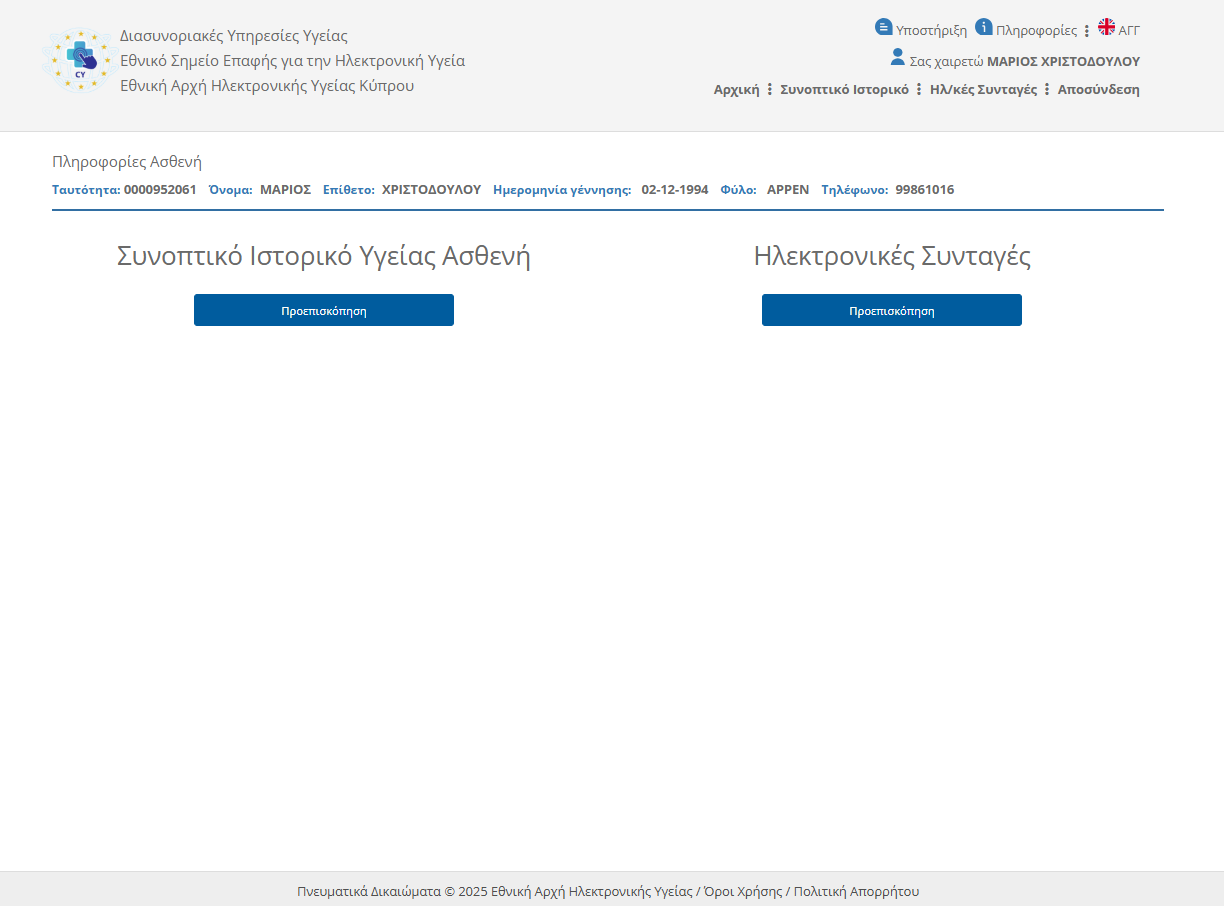
Task: Click the Cyprus eHealth portal logo
Action: point(79,59)
